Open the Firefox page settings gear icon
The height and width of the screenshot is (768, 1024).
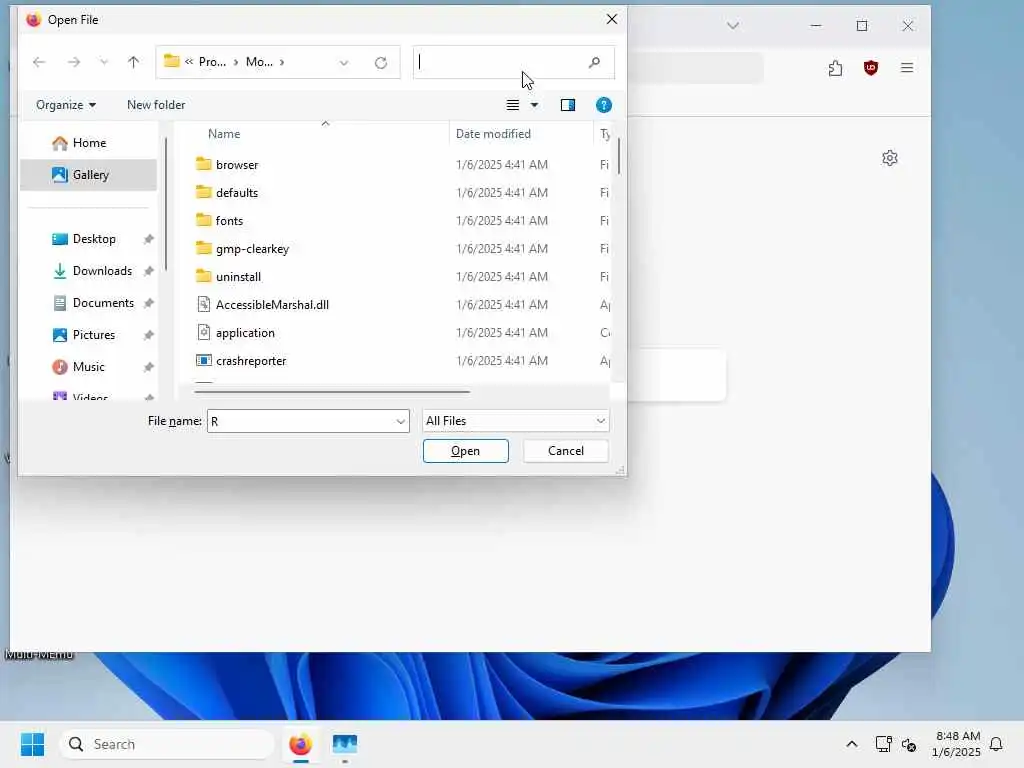coord(889,158)
